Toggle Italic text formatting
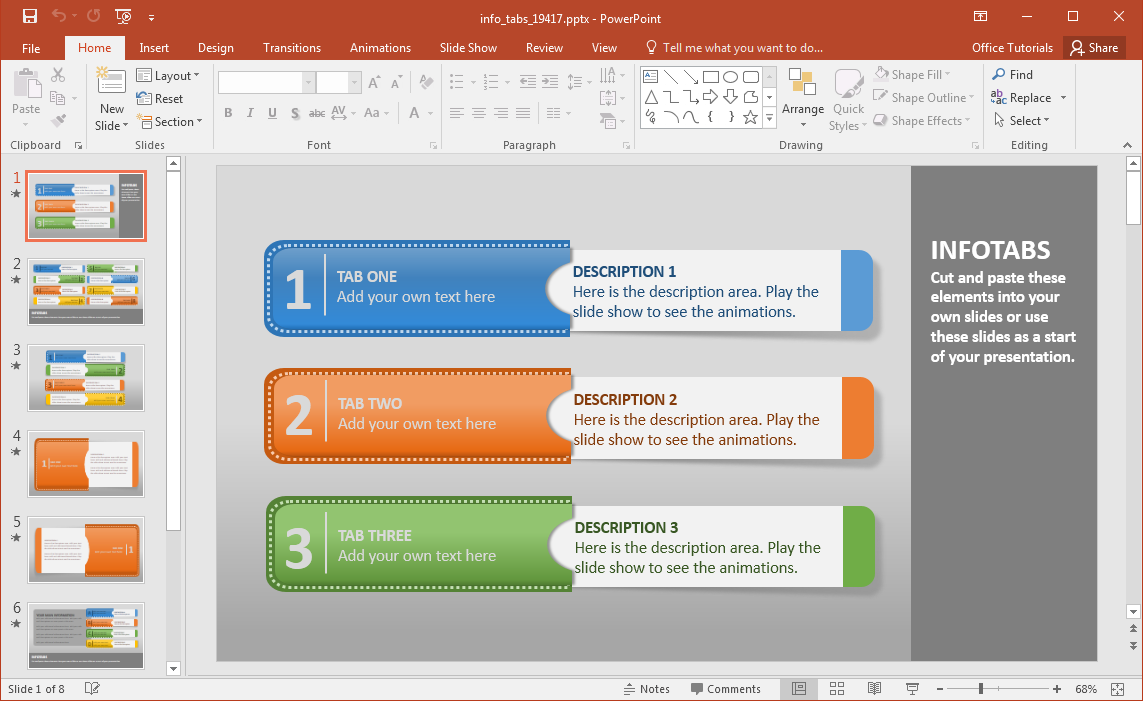This screenshot has height=701, width=1143. coord(250,113)
